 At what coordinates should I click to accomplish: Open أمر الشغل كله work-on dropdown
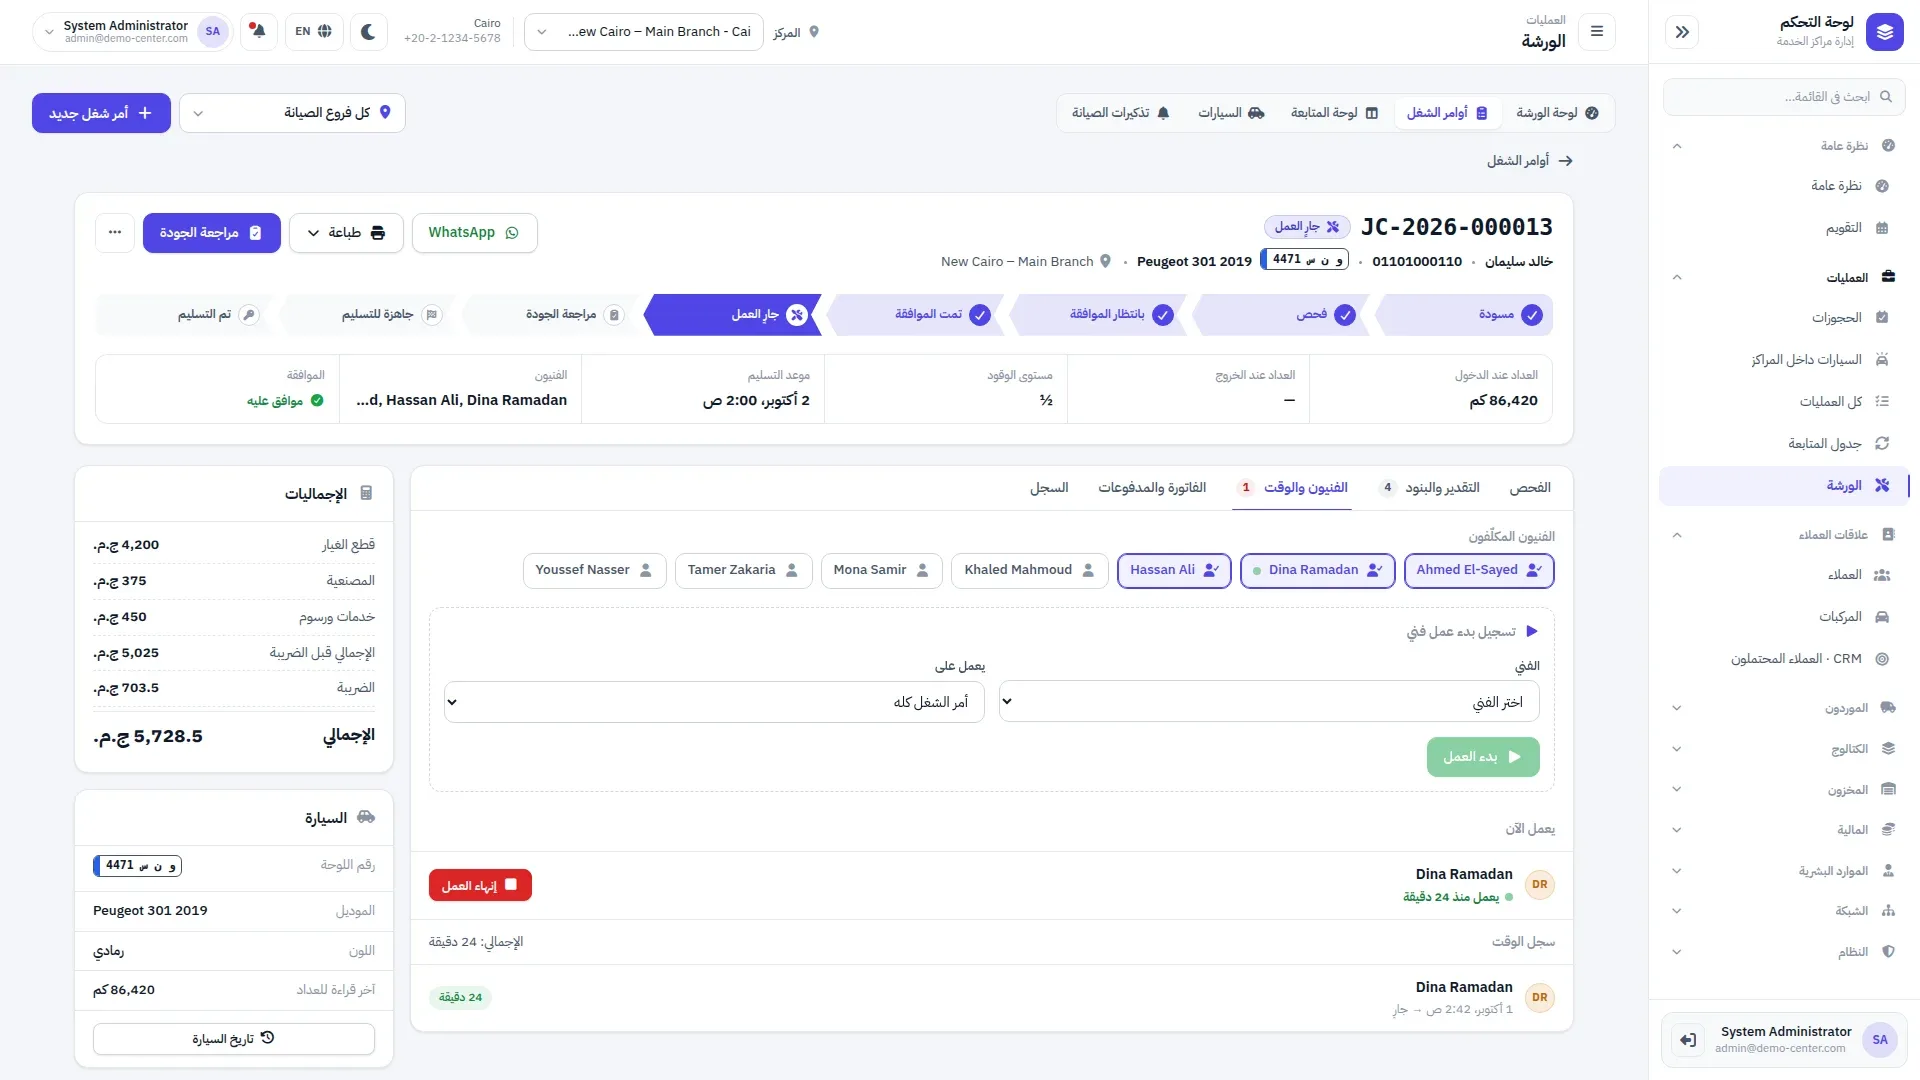[714, 702]
